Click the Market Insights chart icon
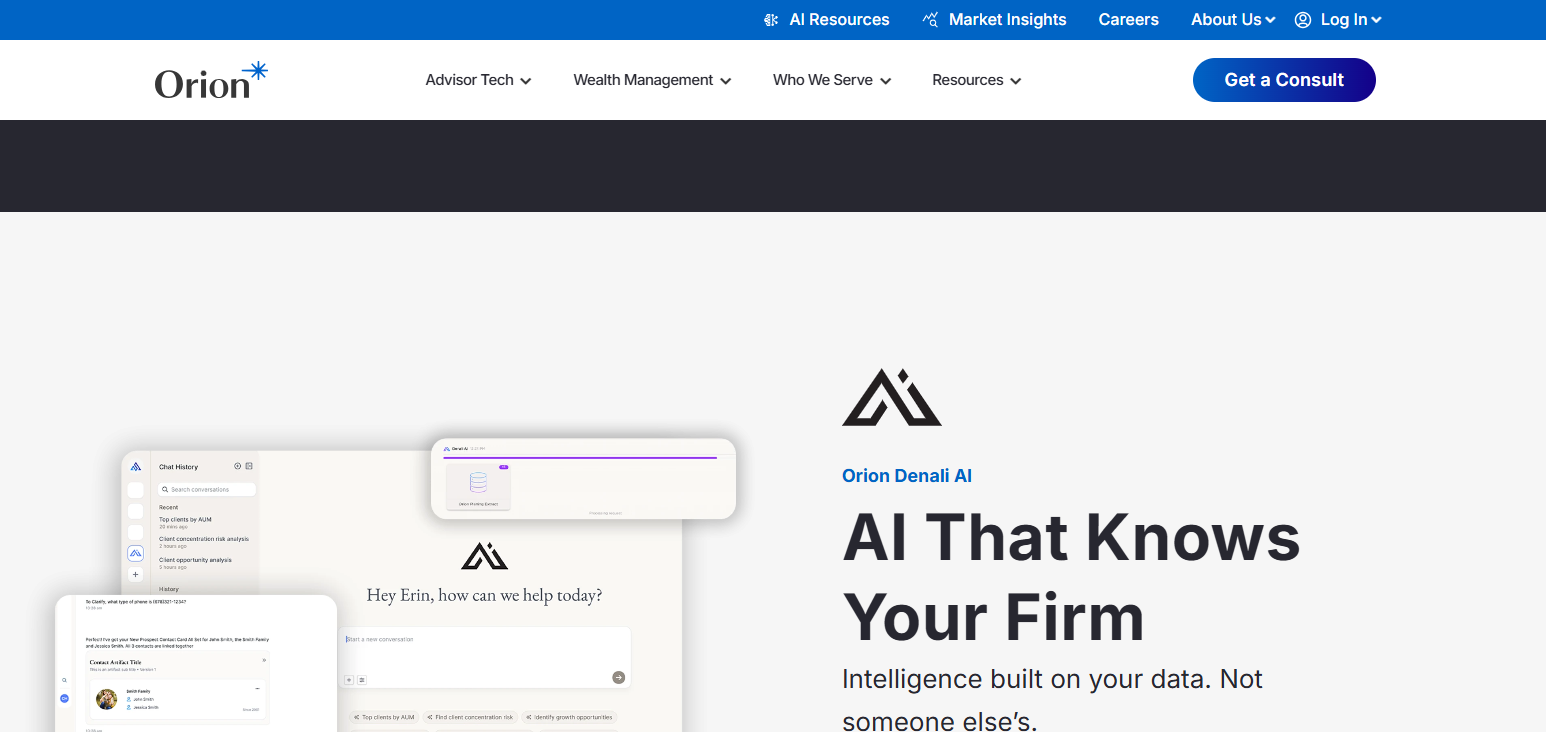The height and width of the screenshot is (732, 1546). pos(931,20)
